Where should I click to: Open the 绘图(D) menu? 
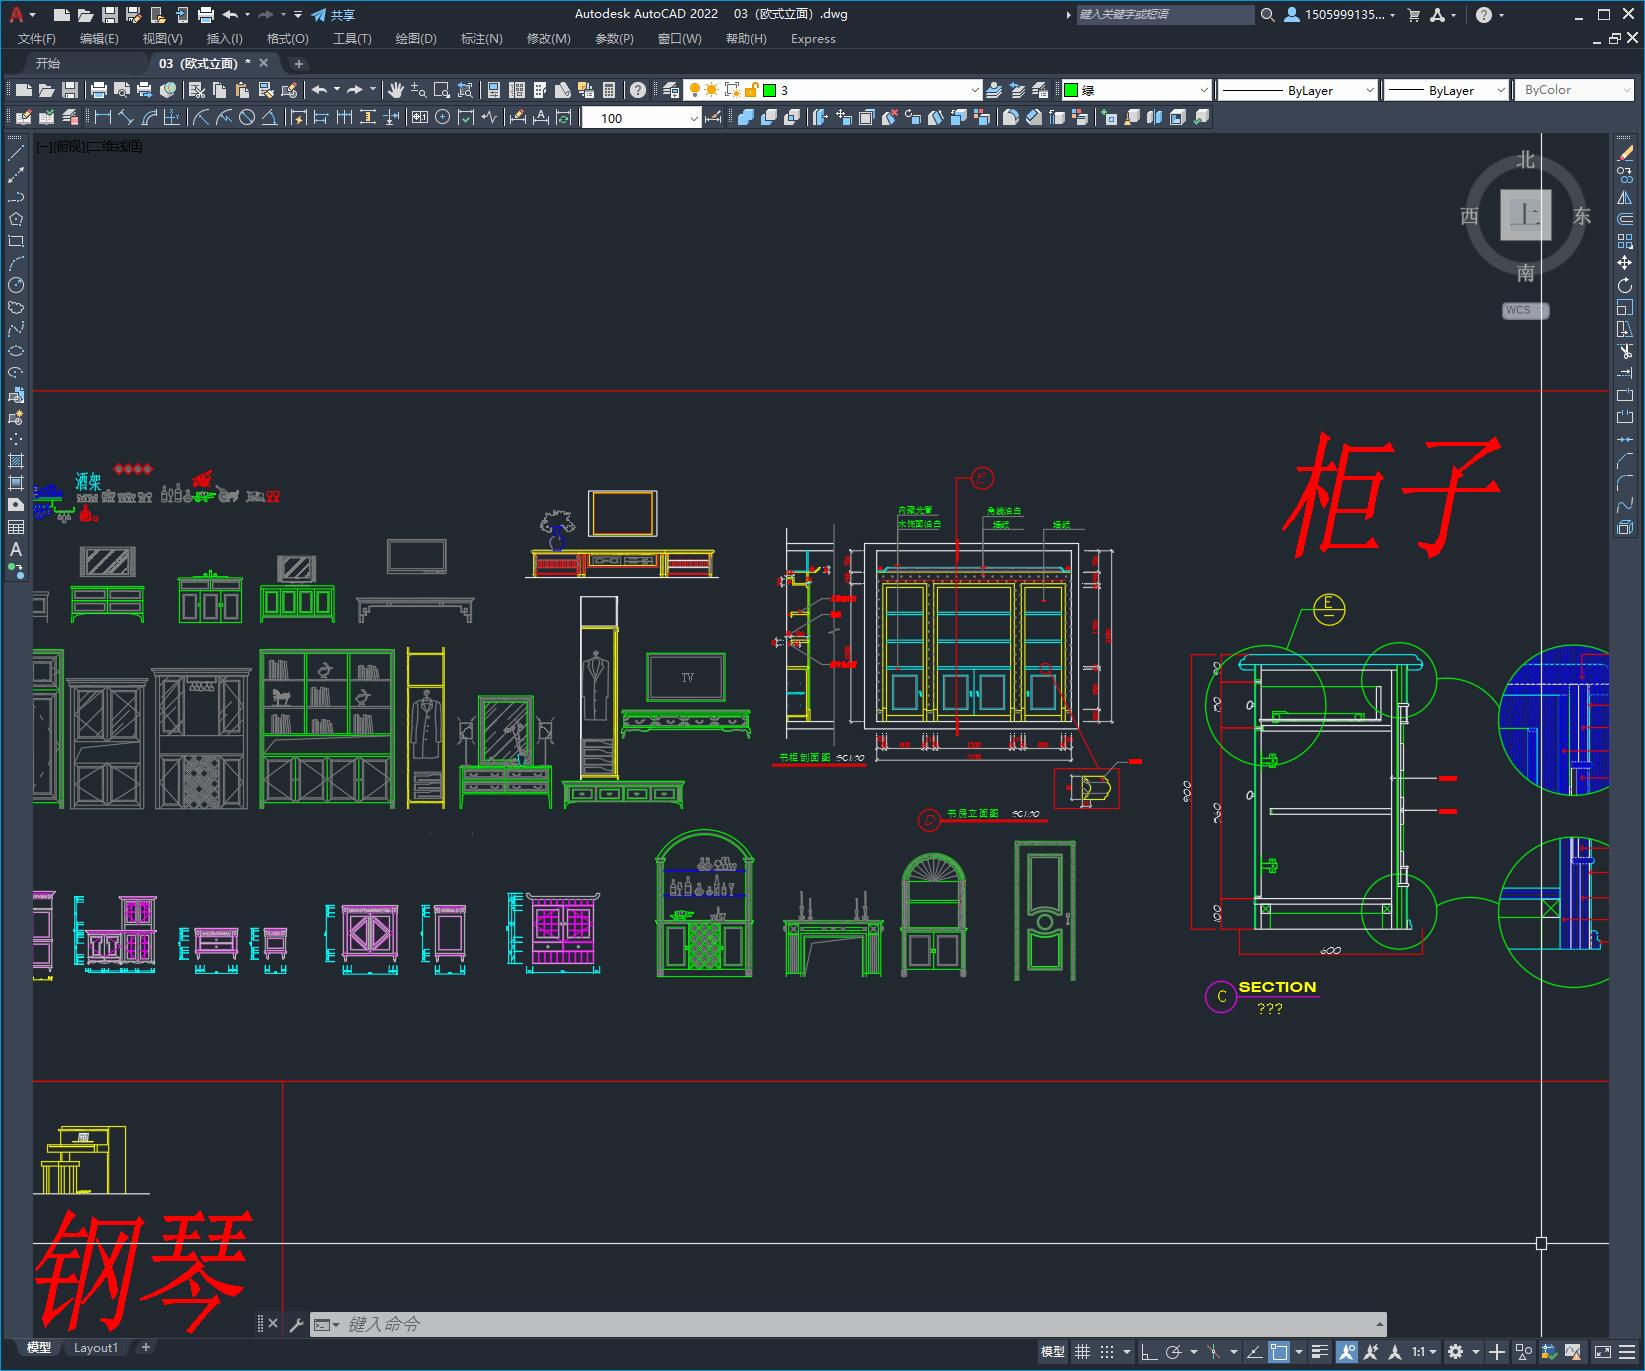click(414, 39)
